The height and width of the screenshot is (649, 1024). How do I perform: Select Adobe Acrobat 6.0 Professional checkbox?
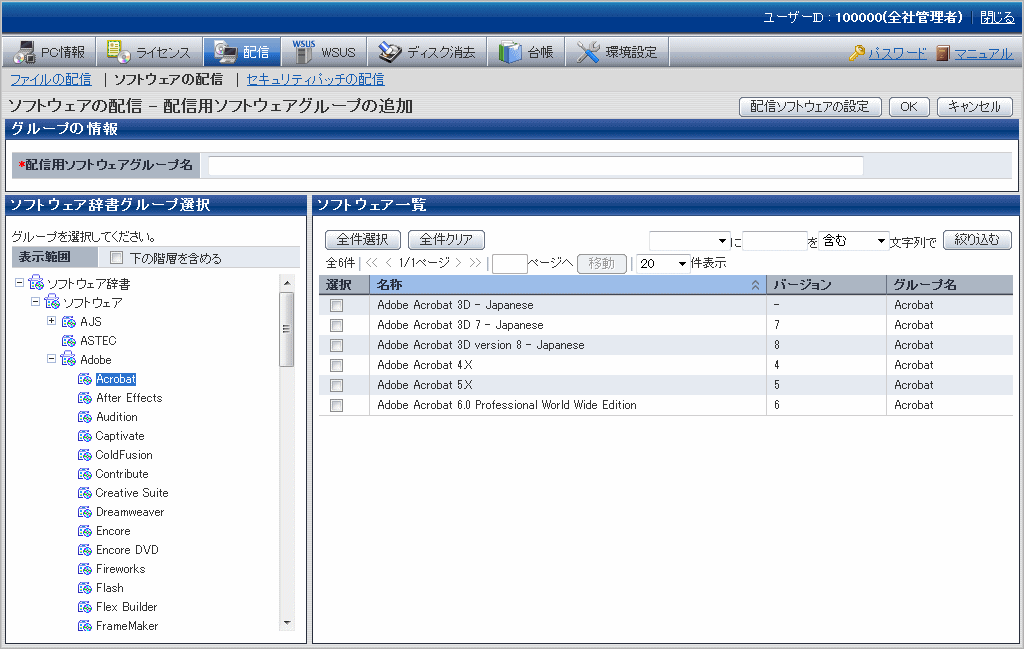click(337, 405)
